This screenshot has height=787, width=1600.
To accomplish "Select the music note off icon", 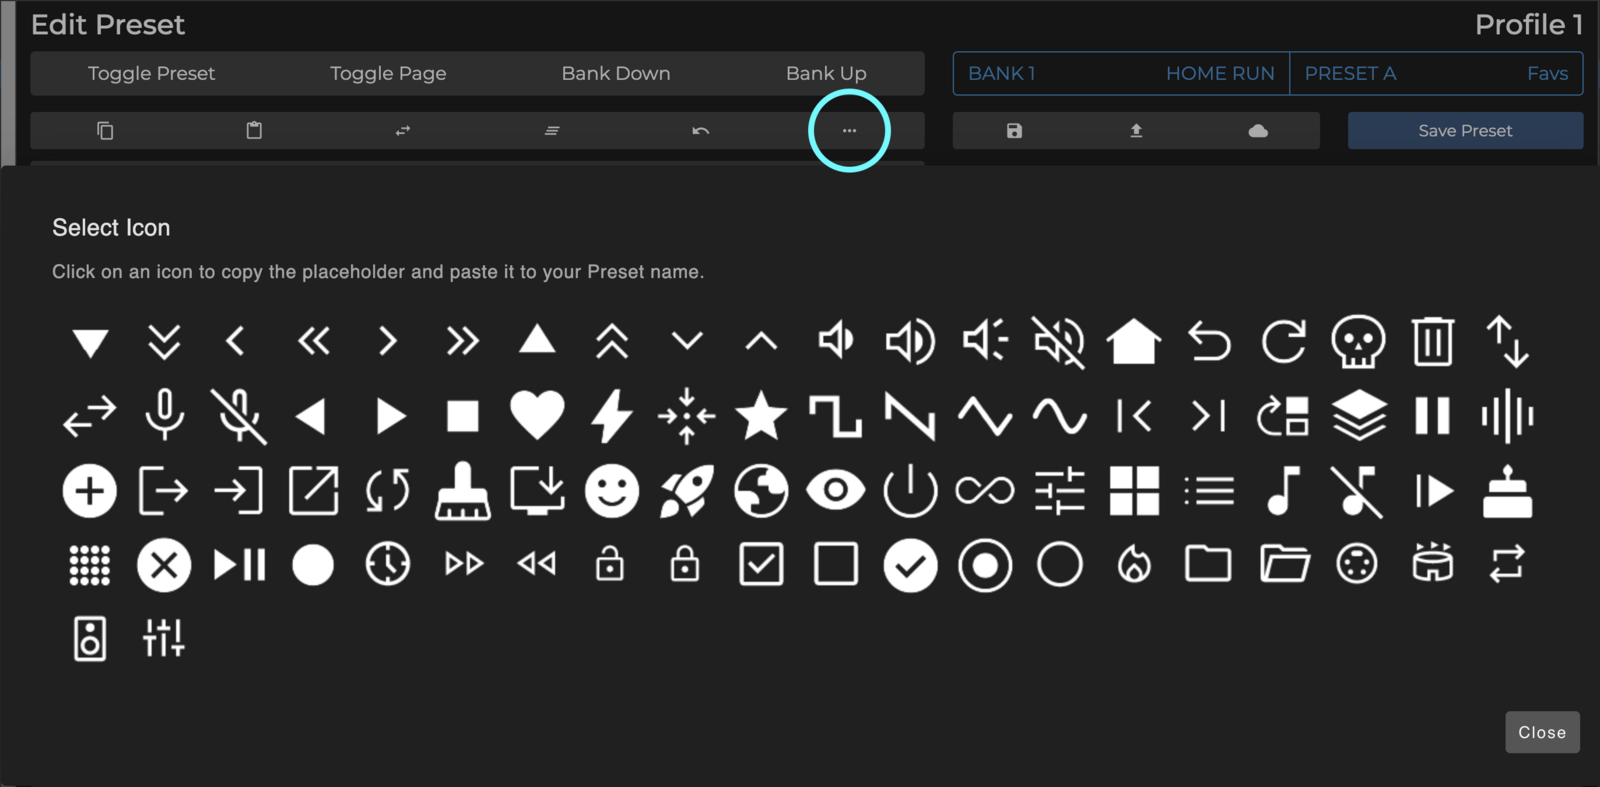I will click(1357, 491).
